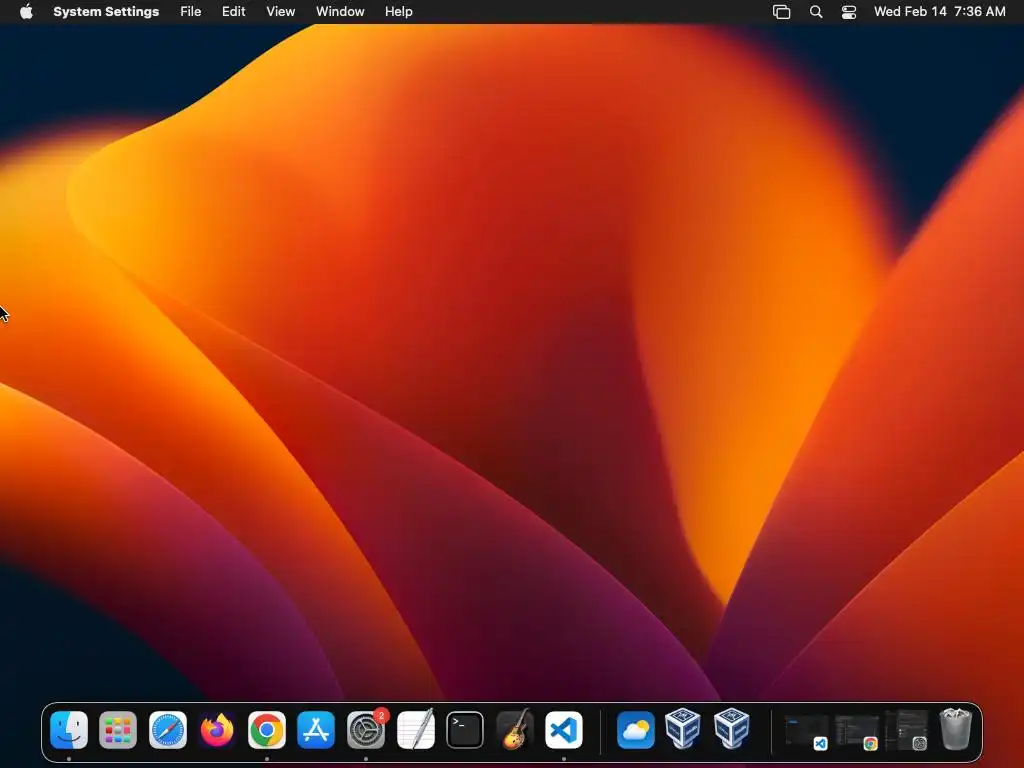1024x768 pixels.
Task: Open Launchpad from the Dock
Action: pyautogui.click(x=118, y=729)
